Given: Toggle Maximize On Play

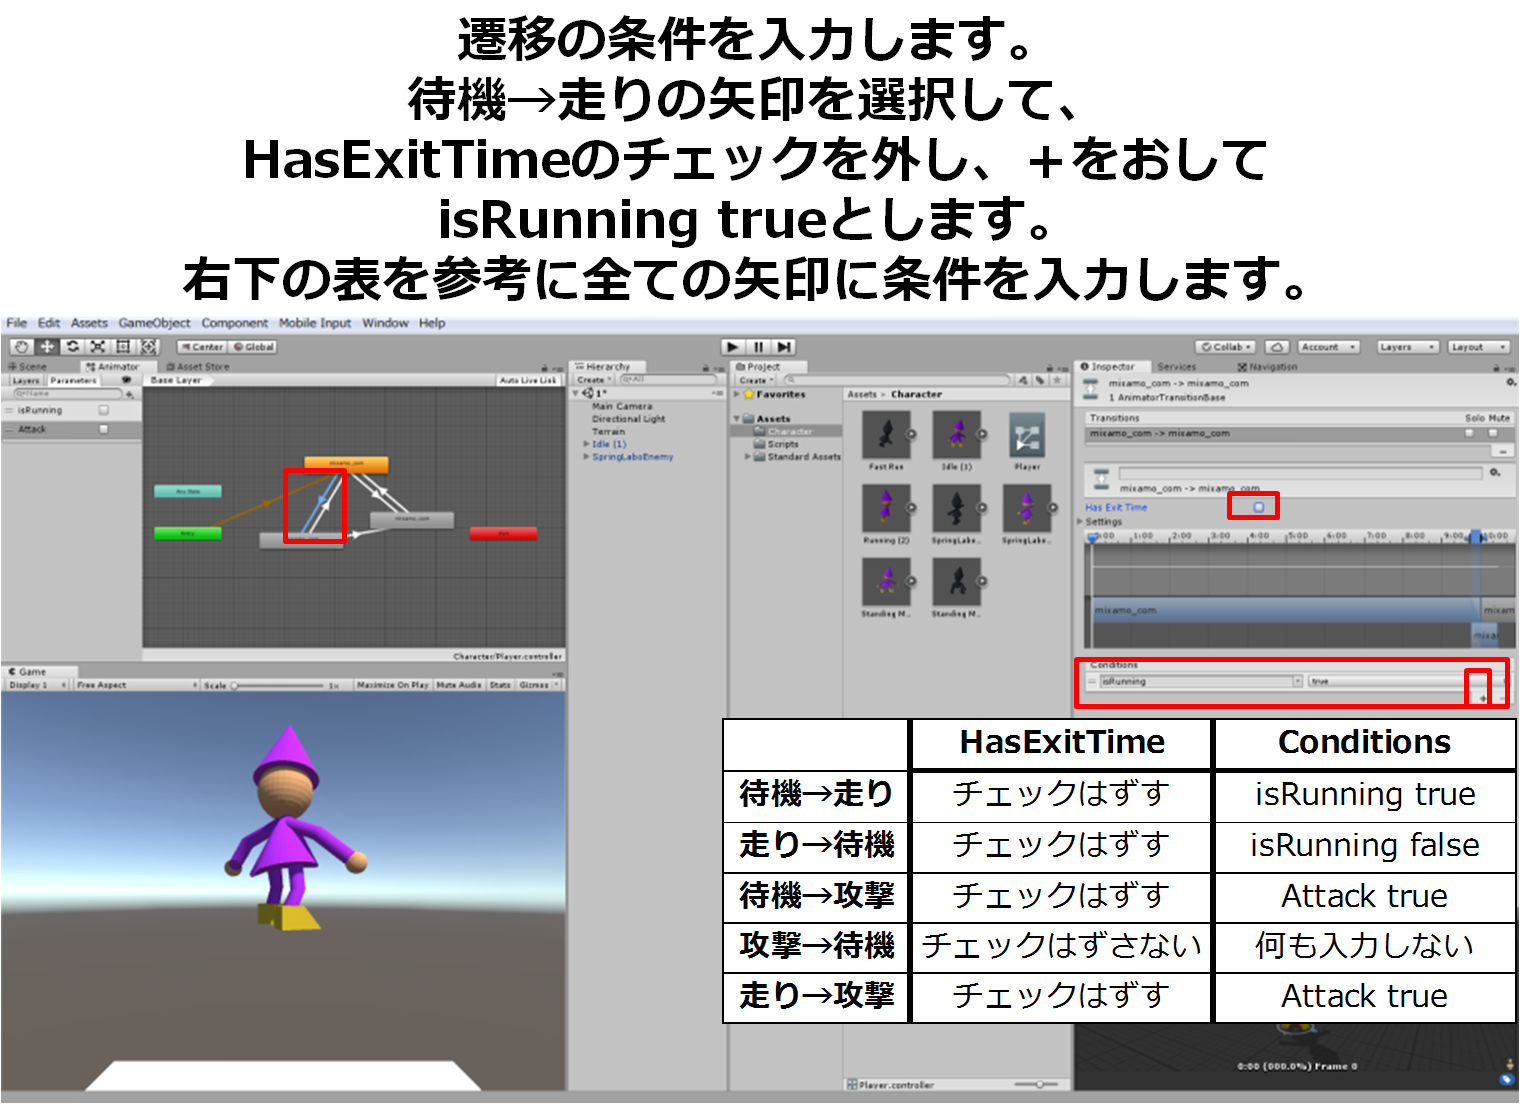Looking at the screenshot, I should point(392,685).
